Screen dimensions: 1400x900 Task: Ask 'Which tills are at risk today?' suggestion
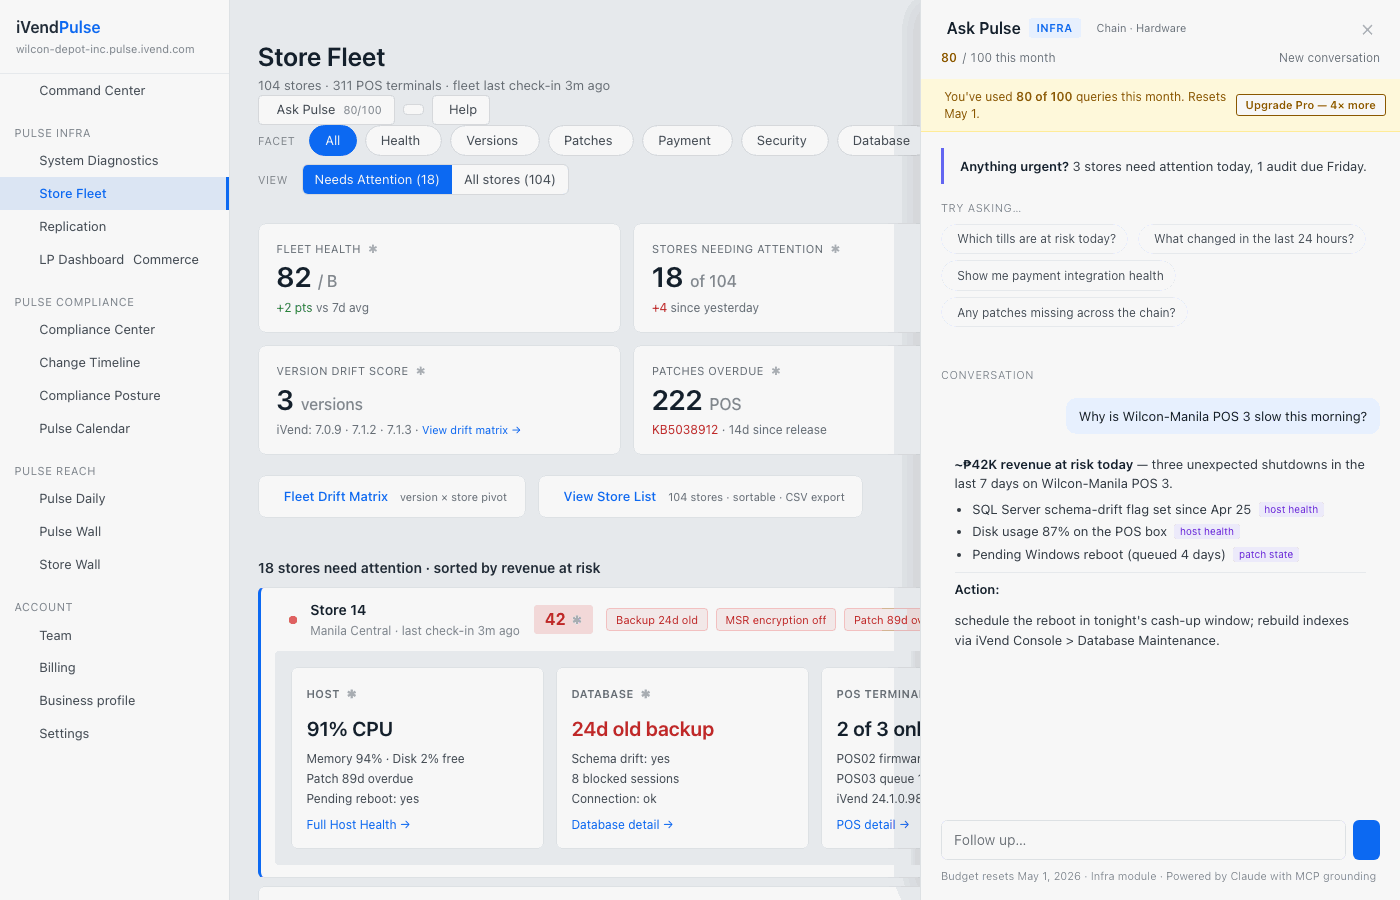pyautogui.click(x=1036, y=239)
